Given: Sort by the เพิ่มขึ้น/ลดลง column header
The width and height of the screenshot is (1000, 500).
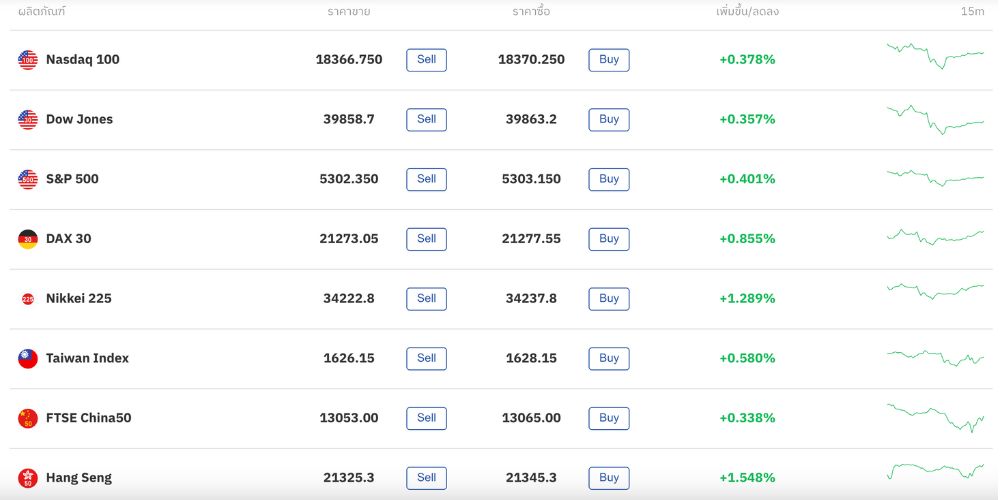Looking at the screenshot, I should 747,12.
